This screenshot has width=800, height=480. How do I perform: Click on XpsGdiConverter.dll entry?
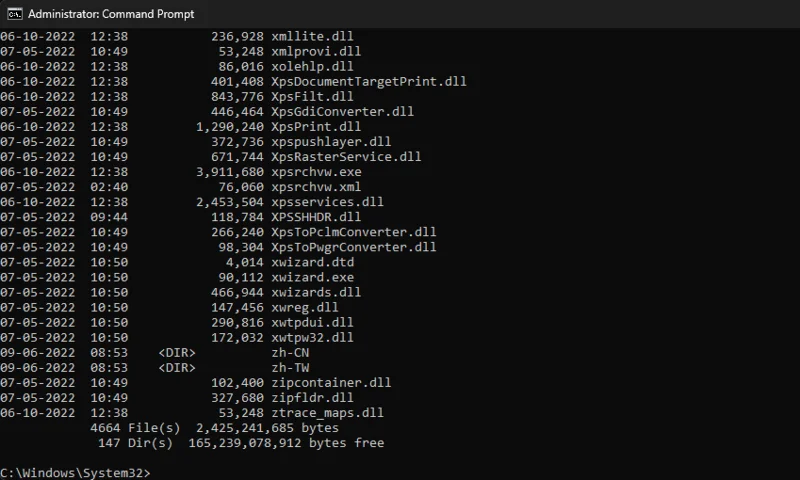point(342,111)
